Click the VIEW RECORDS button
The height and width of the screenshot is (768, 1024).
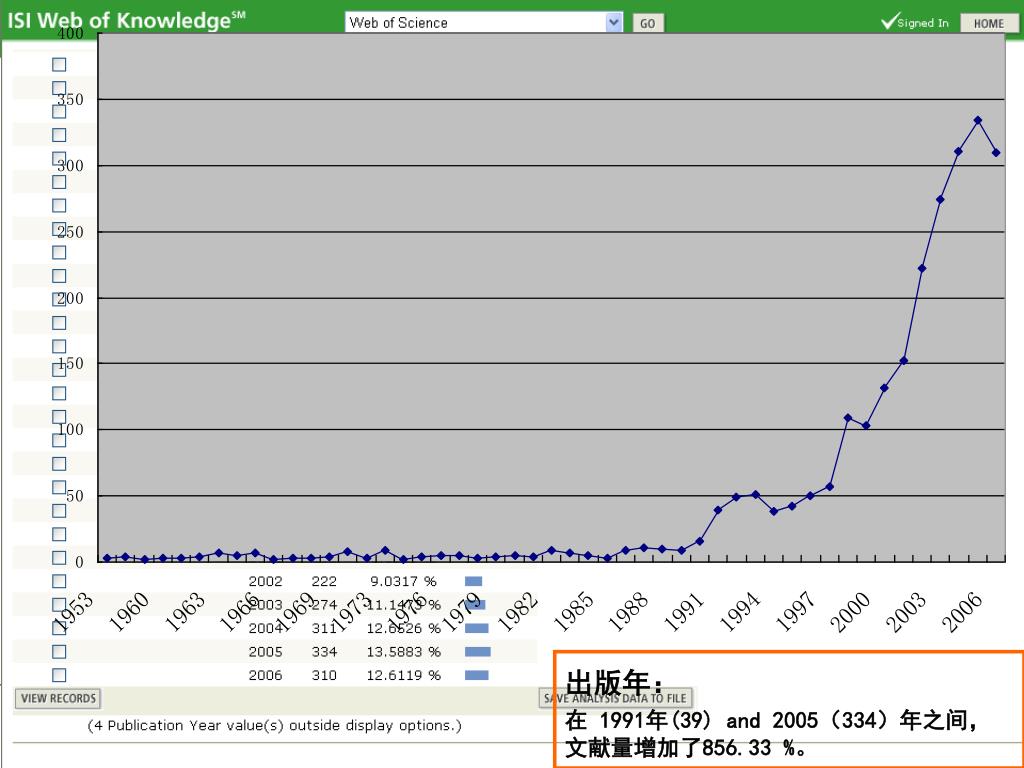[x=58, y=698]
